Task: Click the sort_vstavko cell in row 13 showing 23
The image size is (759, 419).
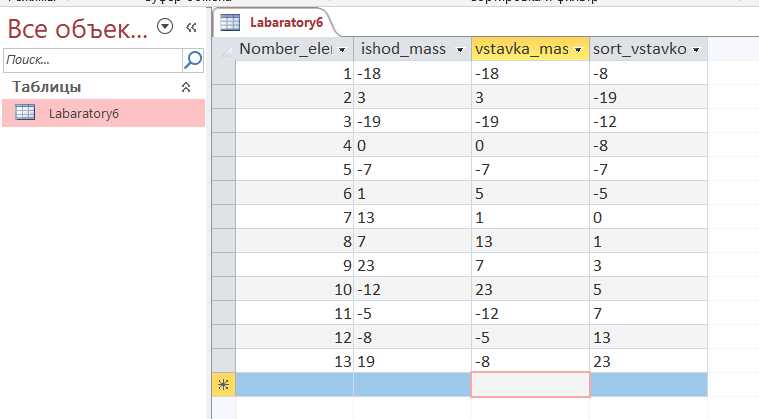Action: [x=649, y=361]
